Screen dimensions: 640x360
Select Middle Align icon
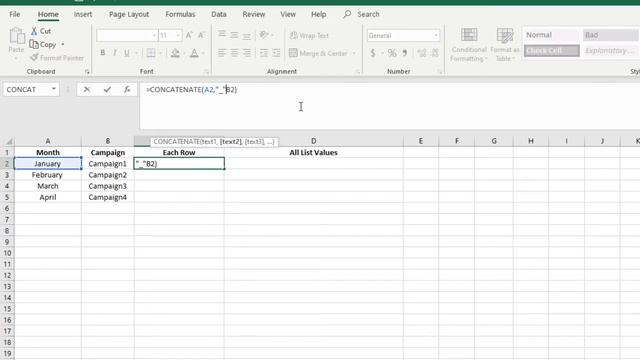point(234,35)
